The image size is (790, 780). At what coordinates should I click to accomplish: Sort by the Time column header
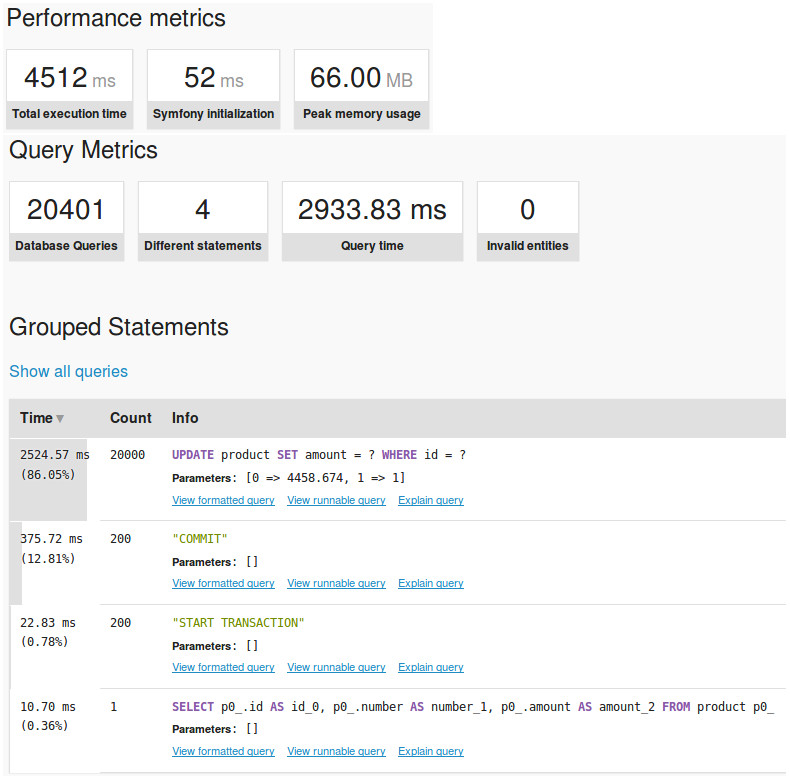point(36,418)
